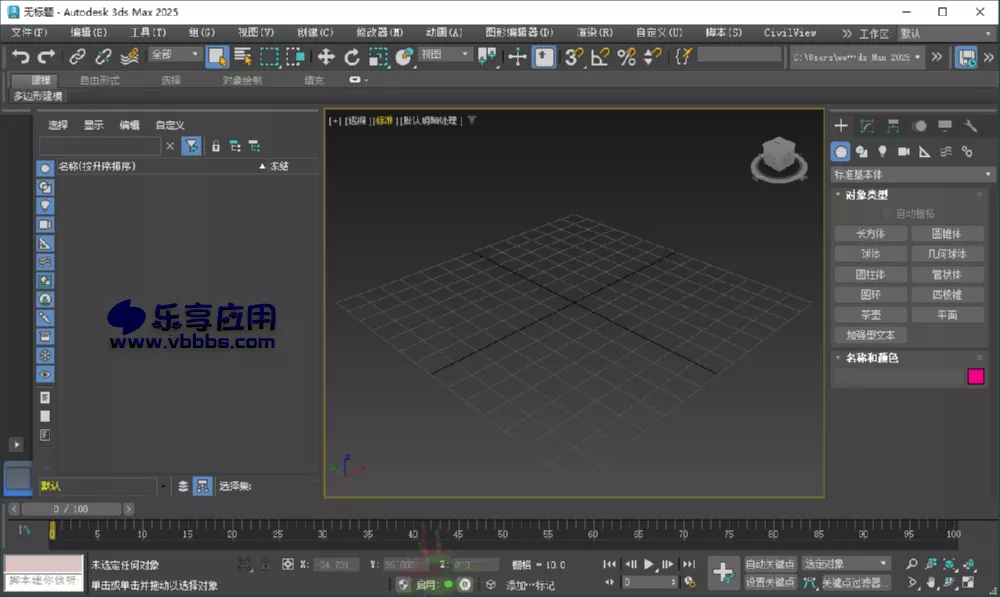Image resolution: width=1000 pixels, height=597 pixels.
Task: Open the Utilities wrench tab in command panel
Action: (971, 126)
